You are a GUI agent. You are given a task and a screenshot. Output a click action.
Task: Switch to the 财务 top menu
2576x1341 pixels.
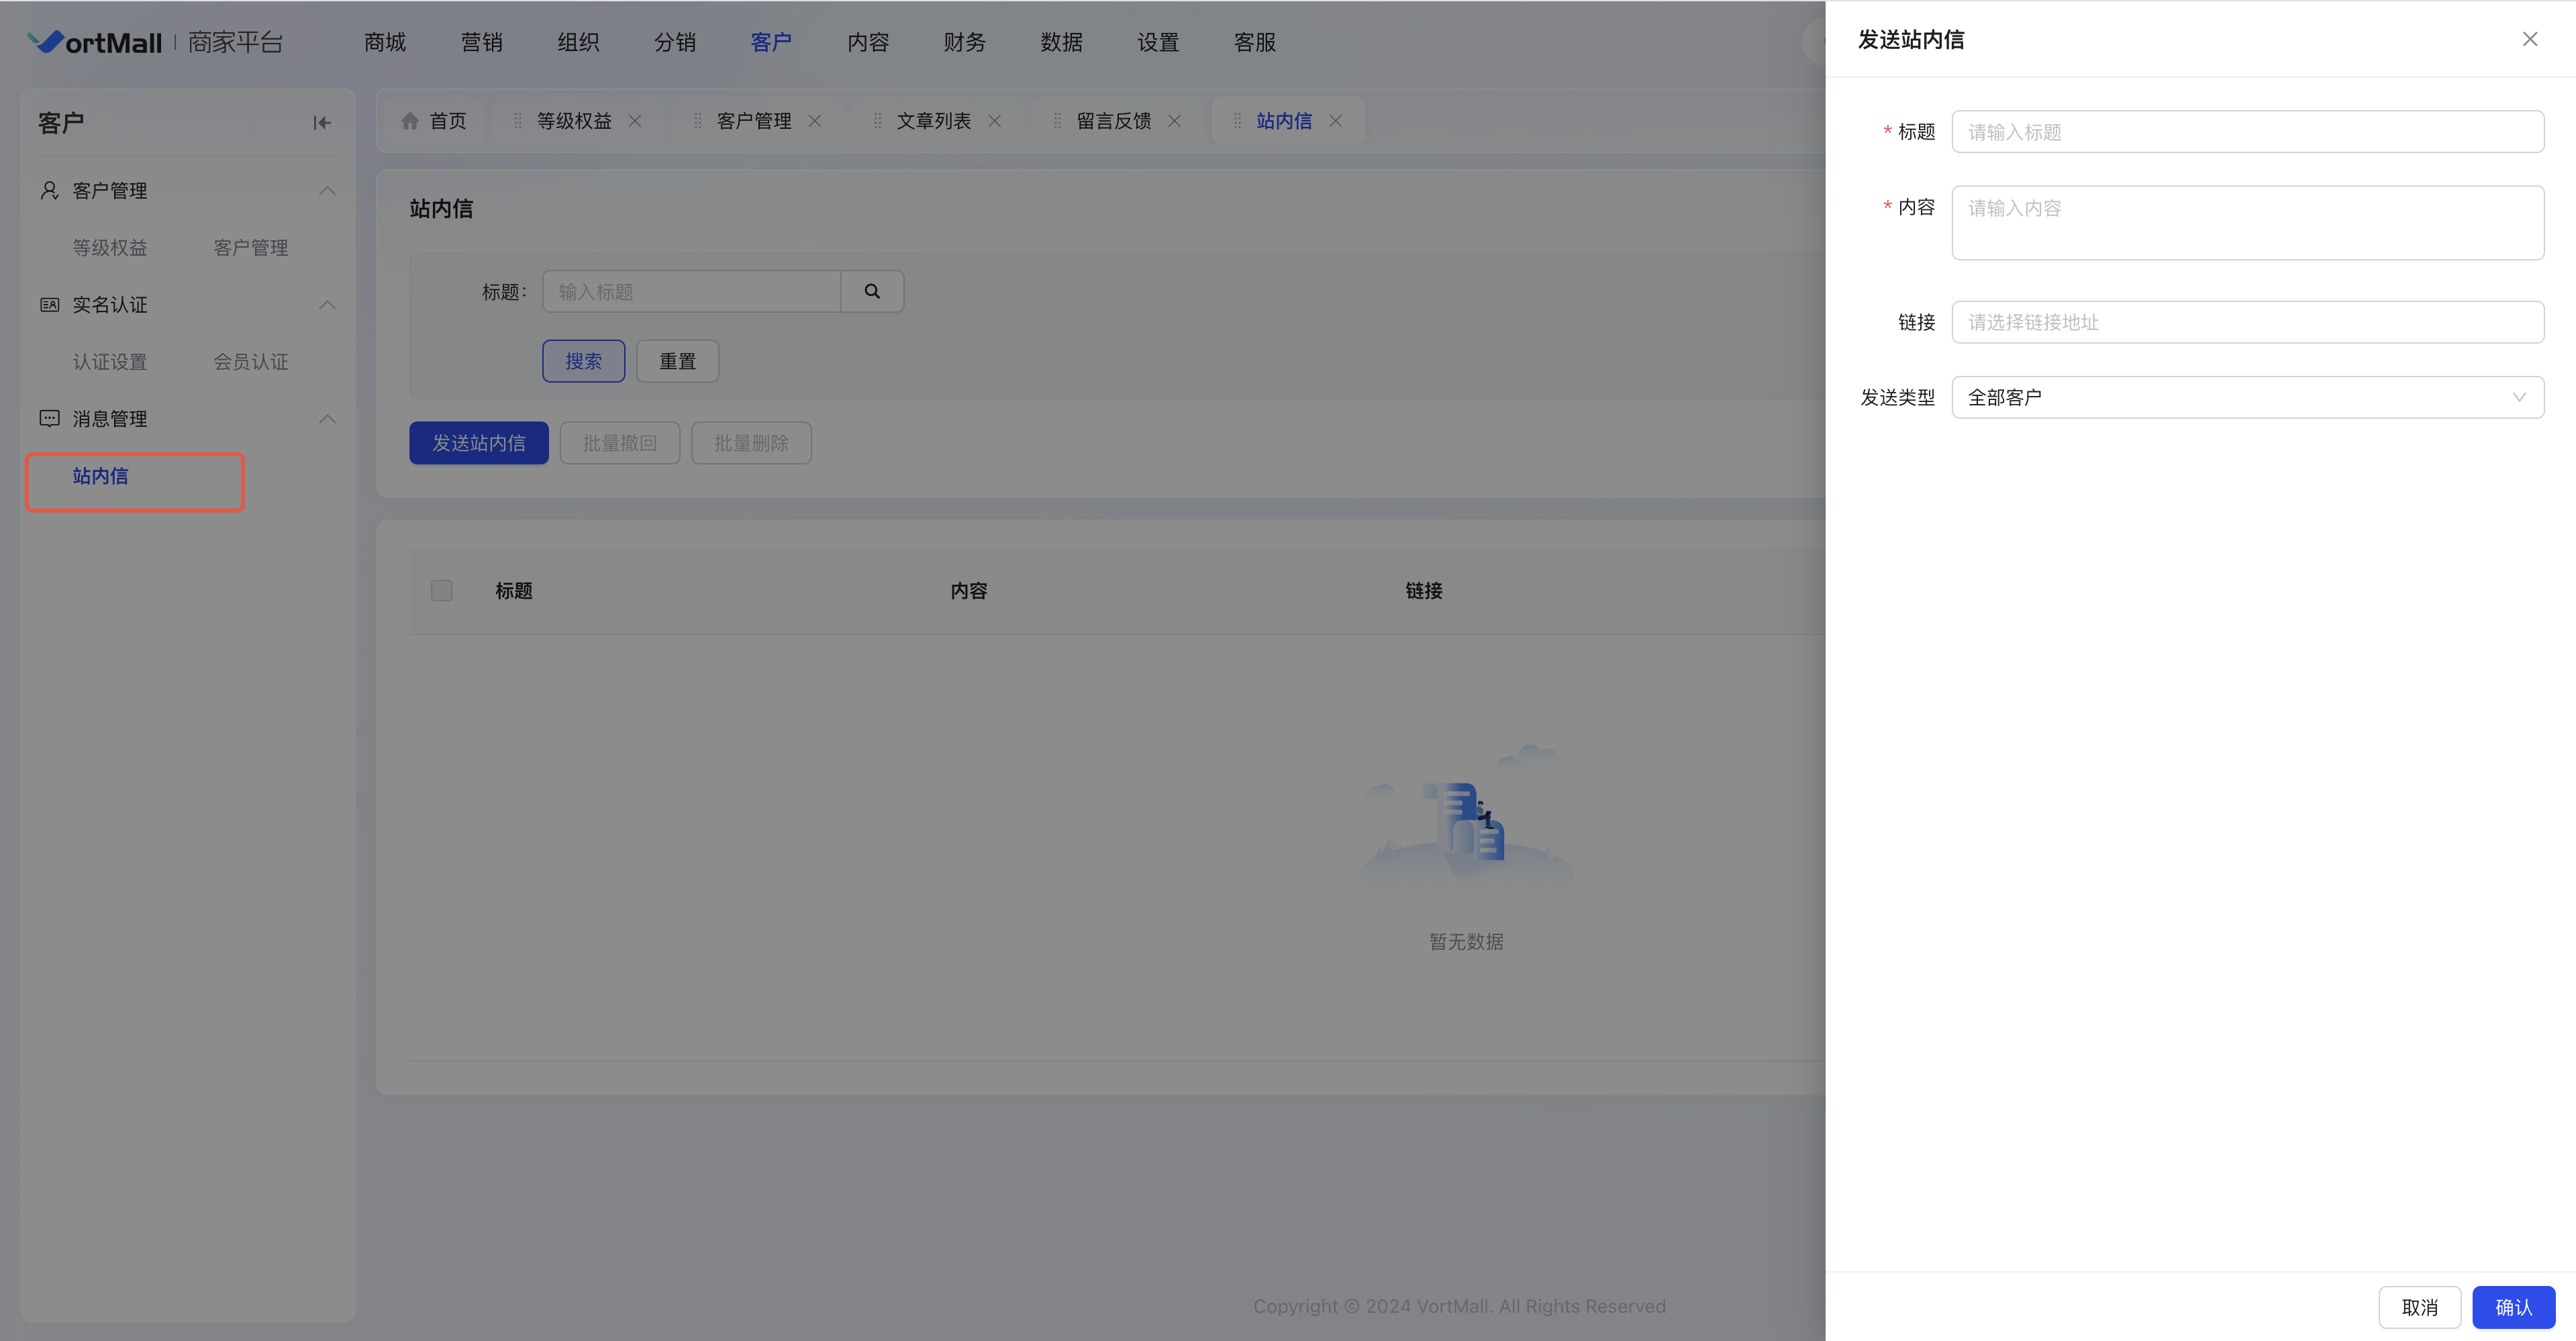(964, 42)
